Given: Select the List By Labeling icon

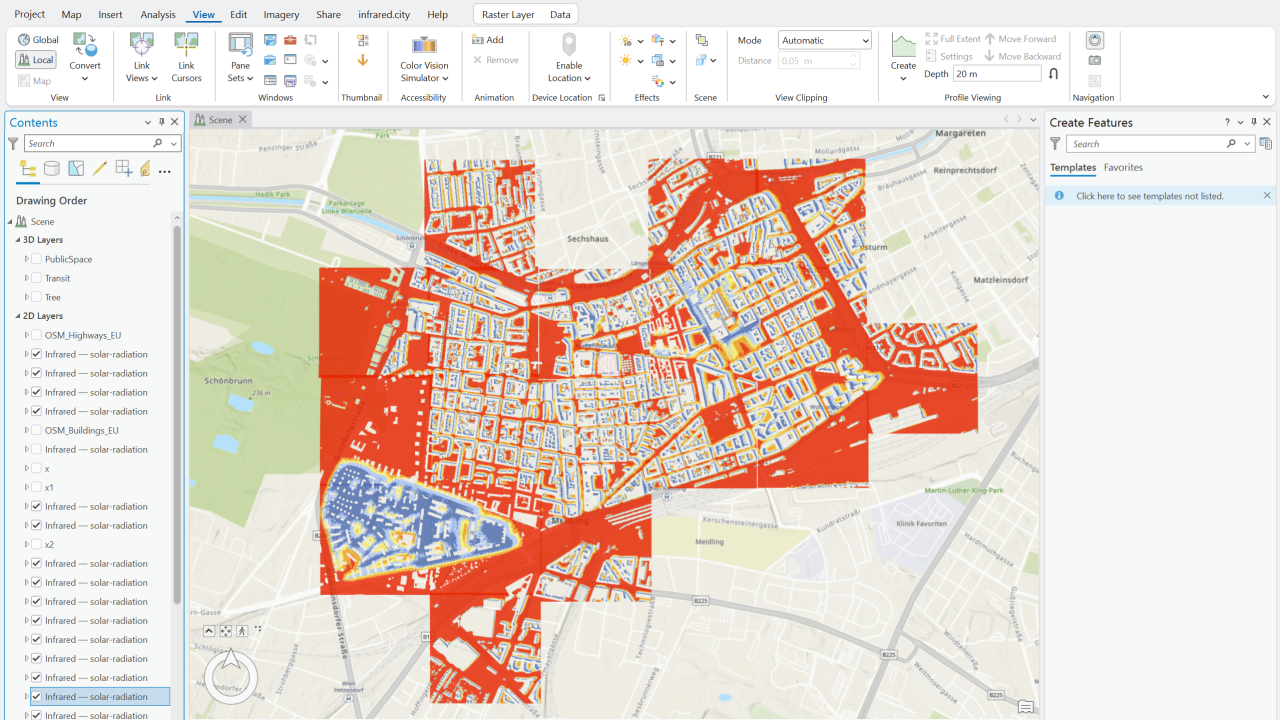Looking at the screenshot, I should coord(145,169).
